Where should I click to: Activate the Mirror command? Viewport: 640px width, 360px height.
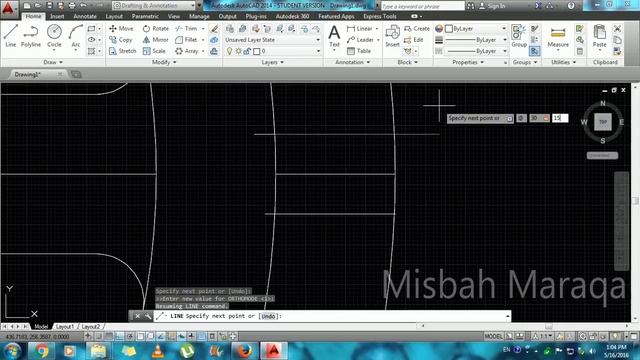pyautogui.click(x=156, y=40)
